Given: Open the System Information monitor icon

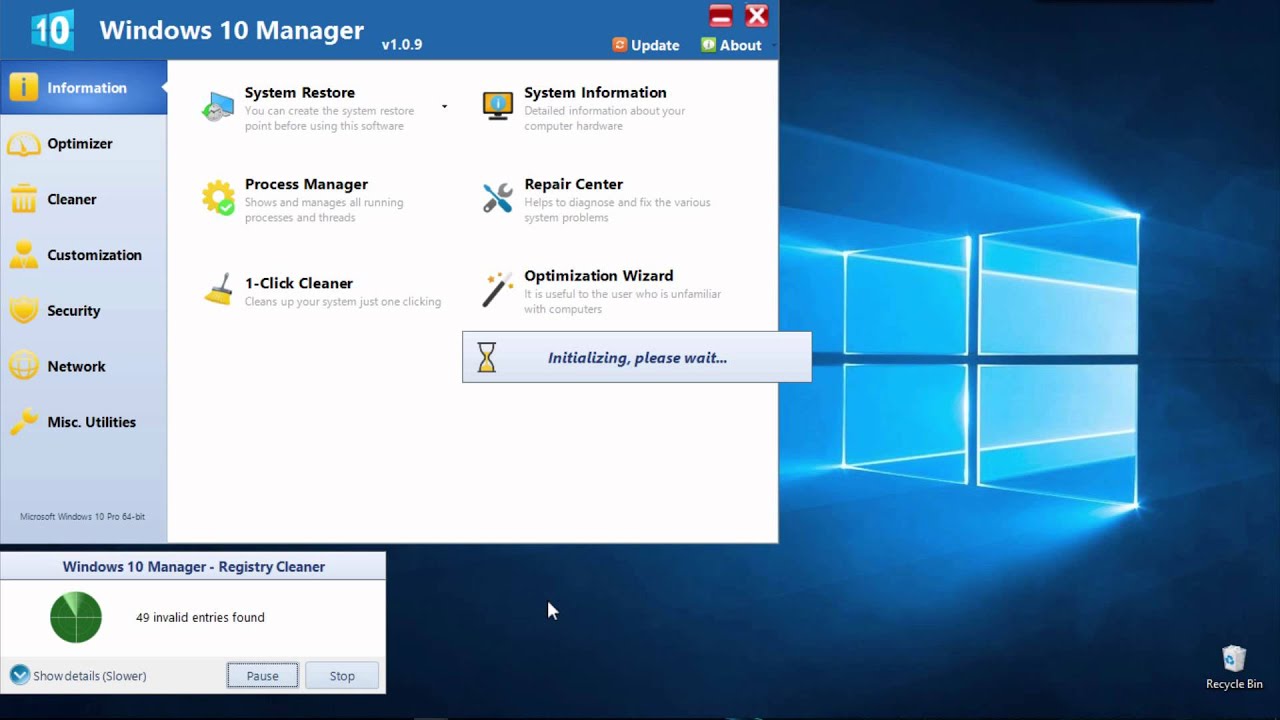Looking at the screenshot, I should 497,106.
